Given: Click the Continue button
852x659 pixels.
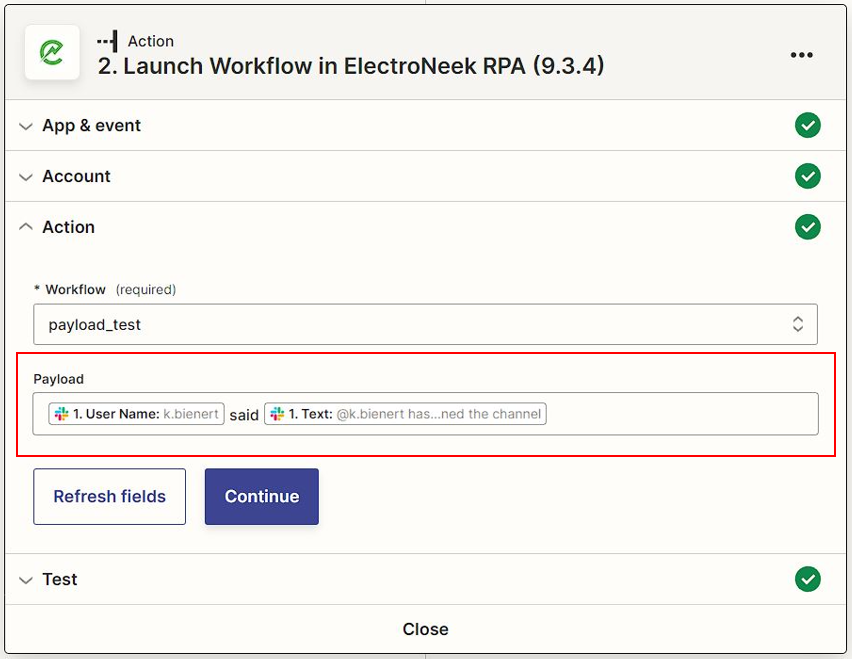Looking at the screenshot, I should (262, 497).
